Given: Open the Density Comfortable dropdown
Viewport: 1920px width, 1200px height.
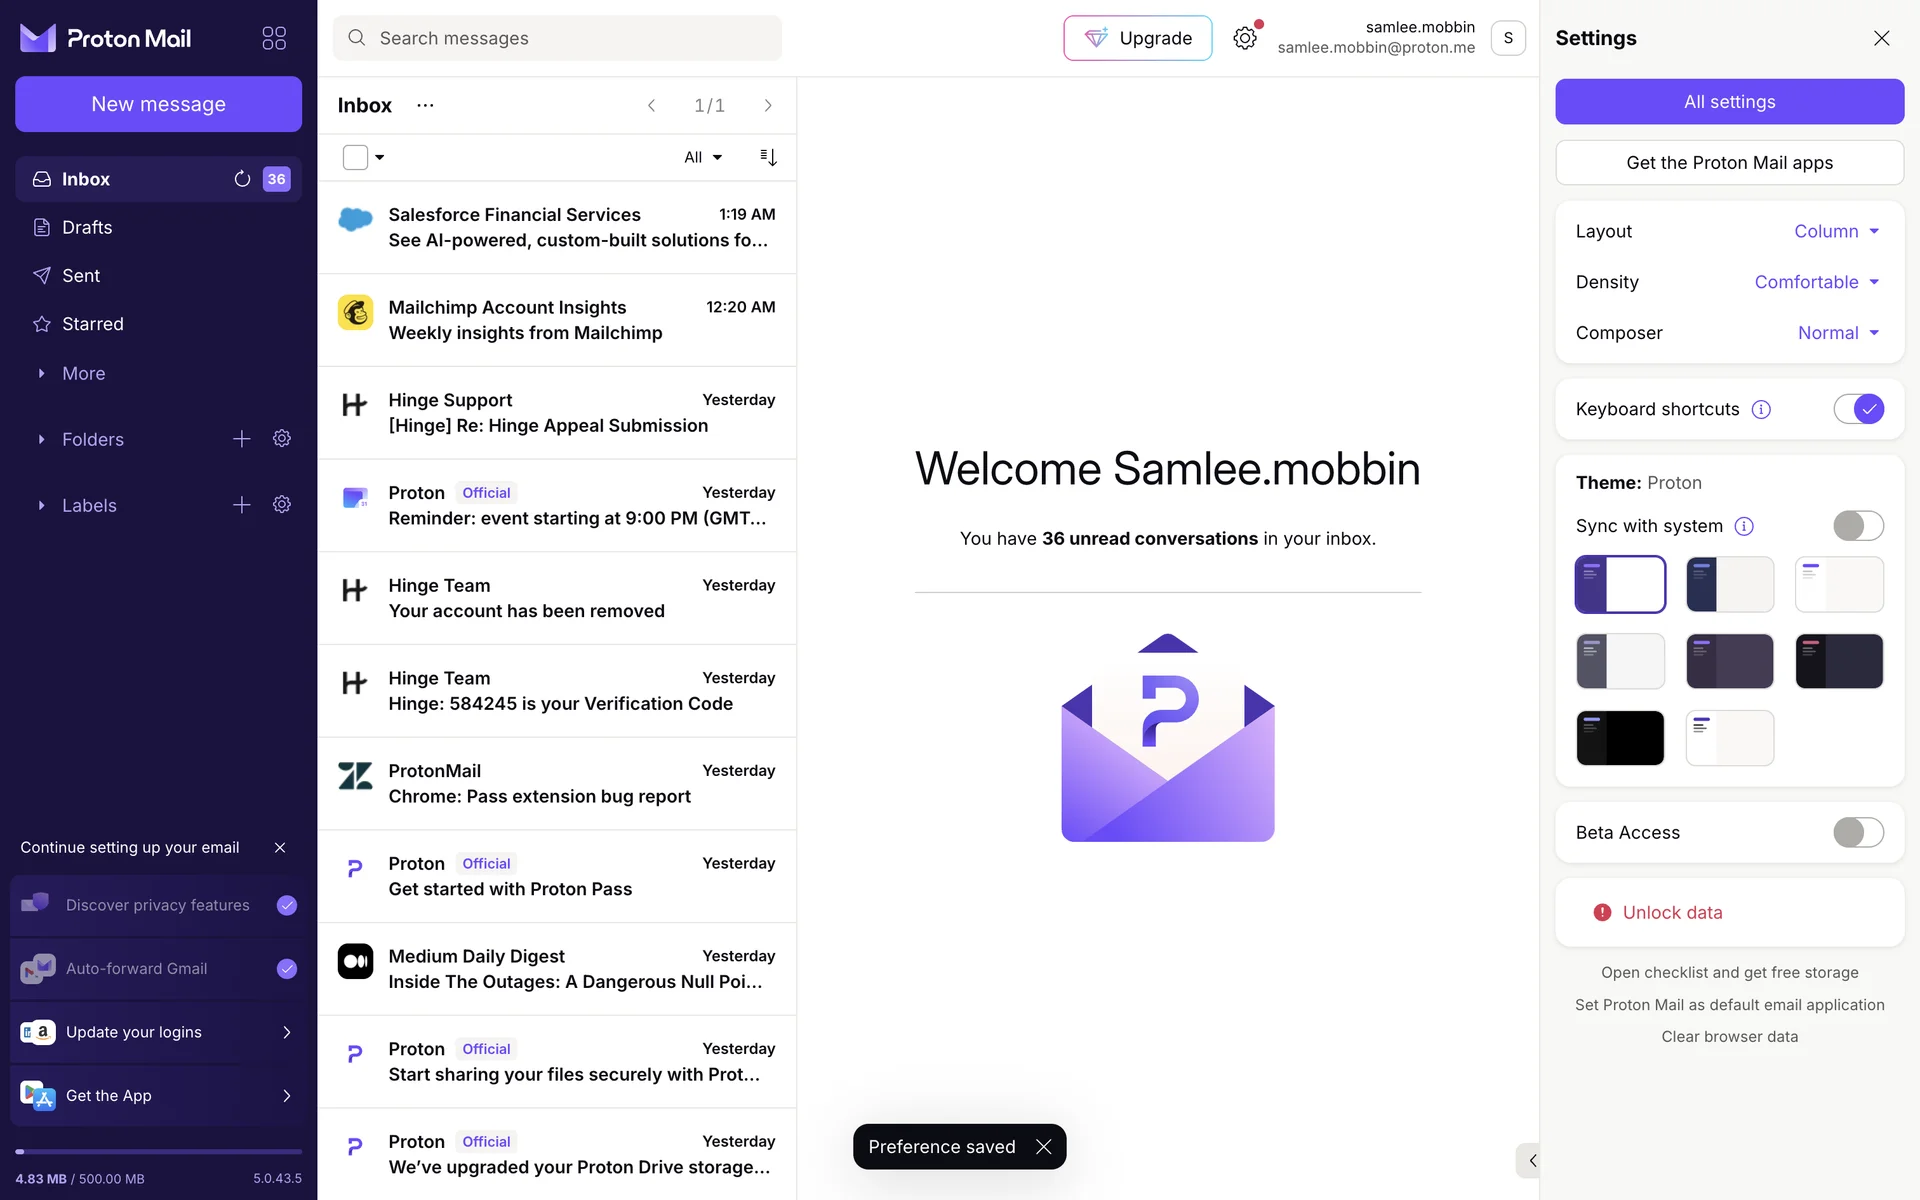Looking at the screenshot, I should [1816, 282].
